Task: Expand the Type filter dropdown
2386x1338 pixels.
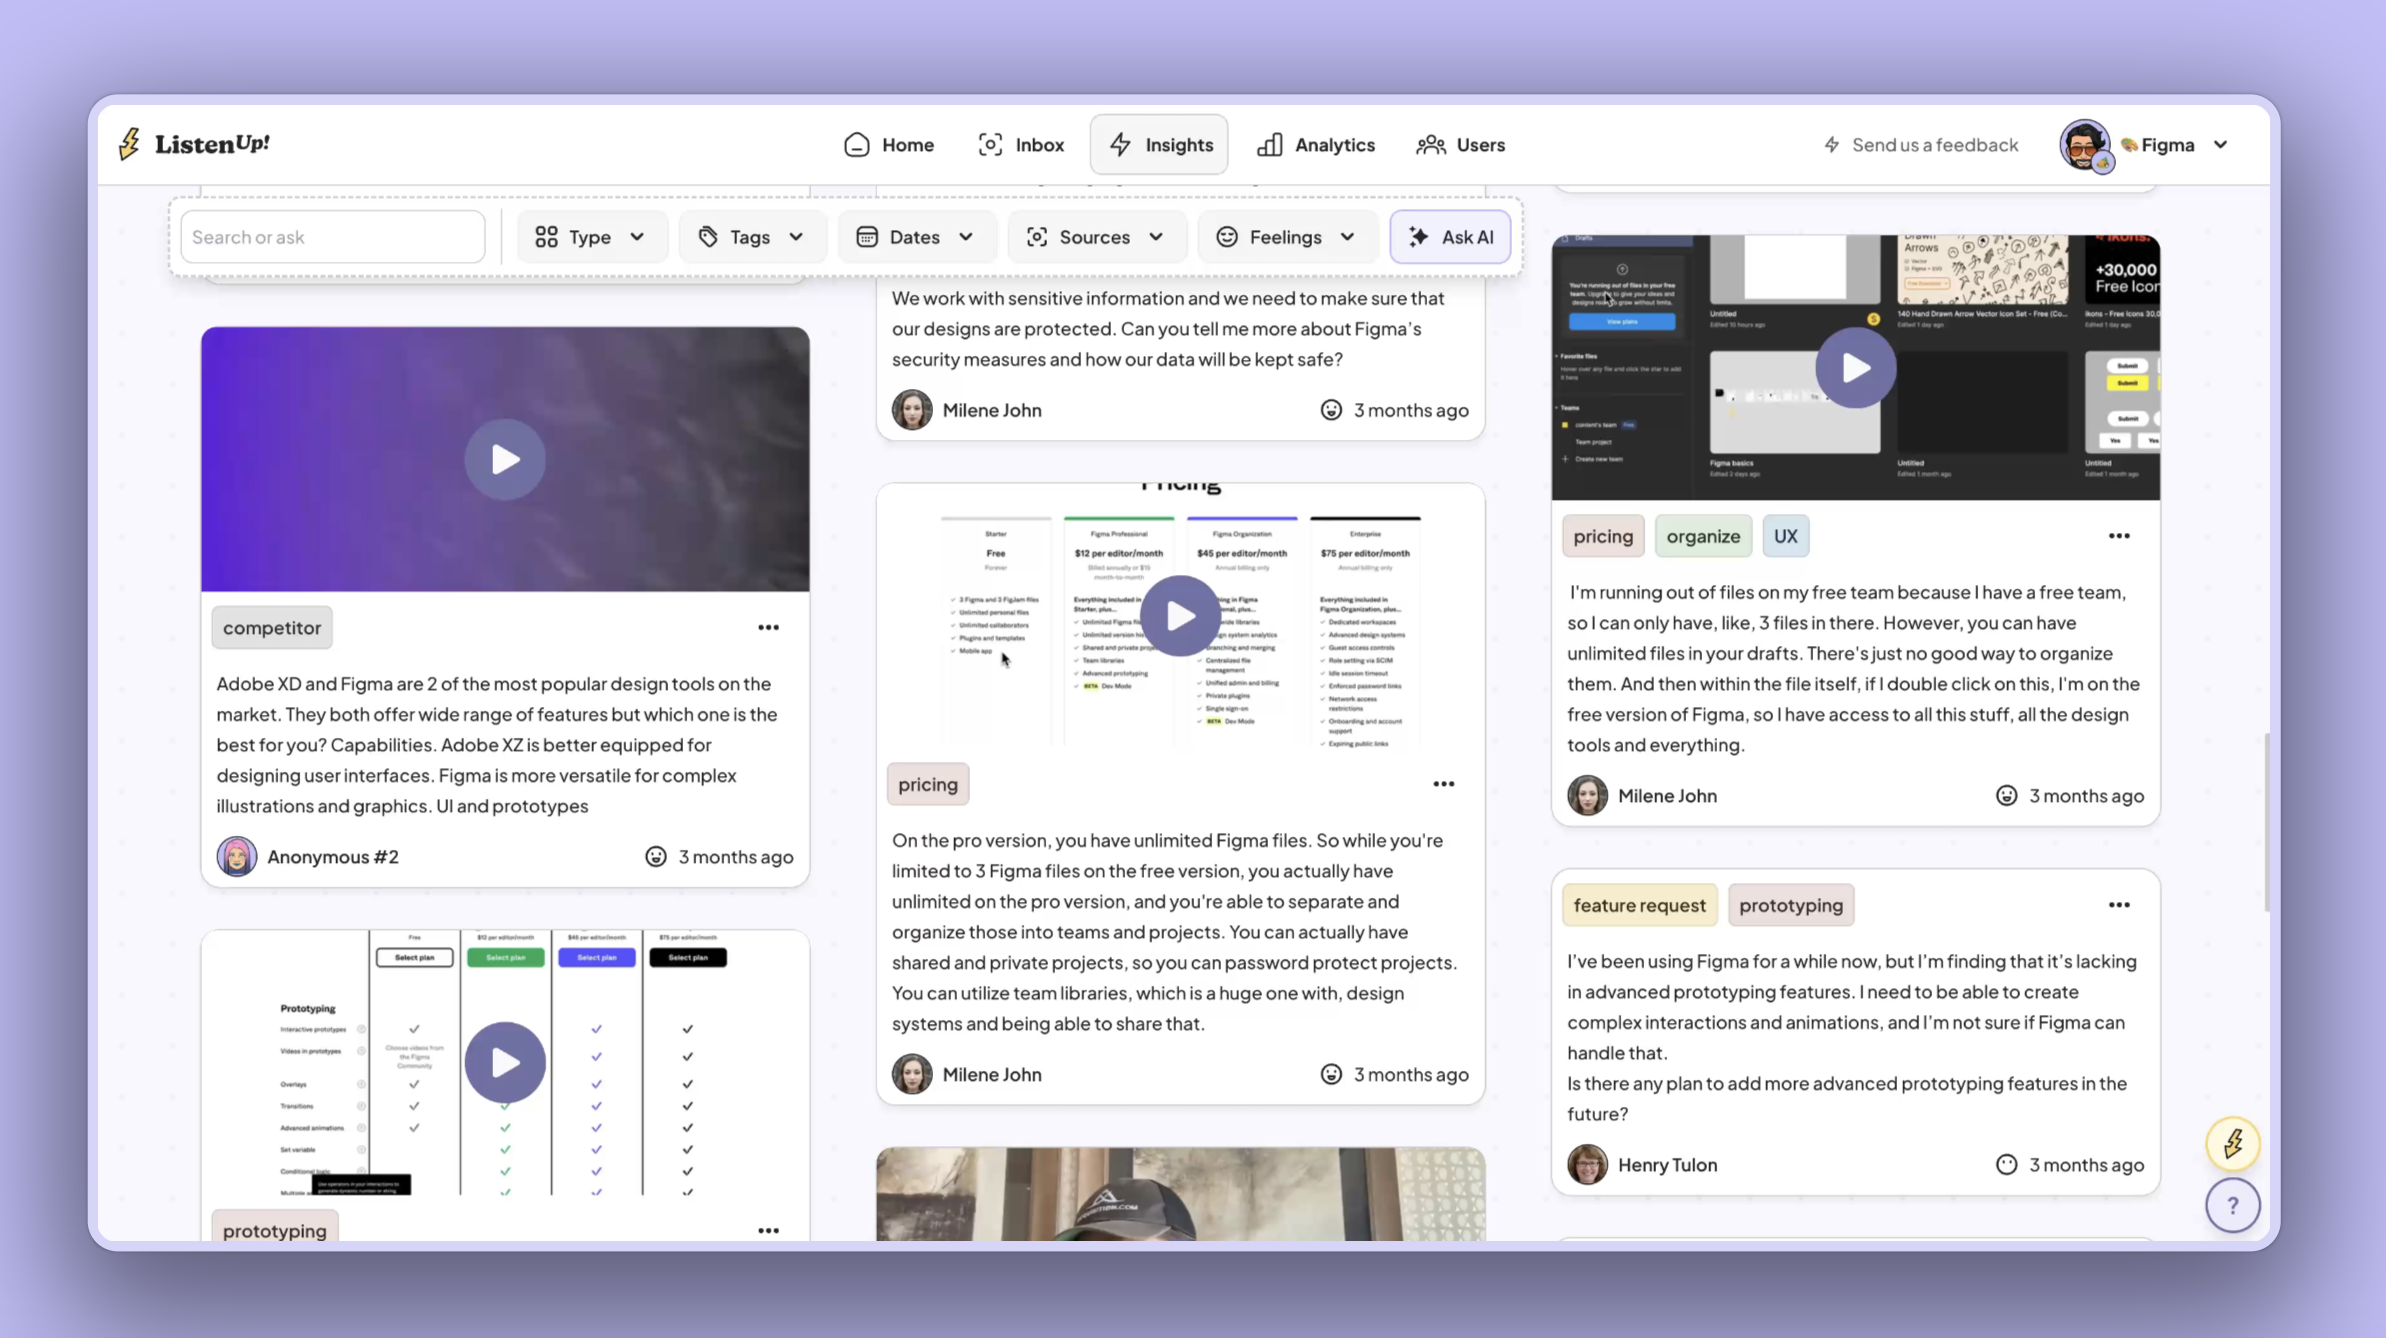Action: click(590, 237)
